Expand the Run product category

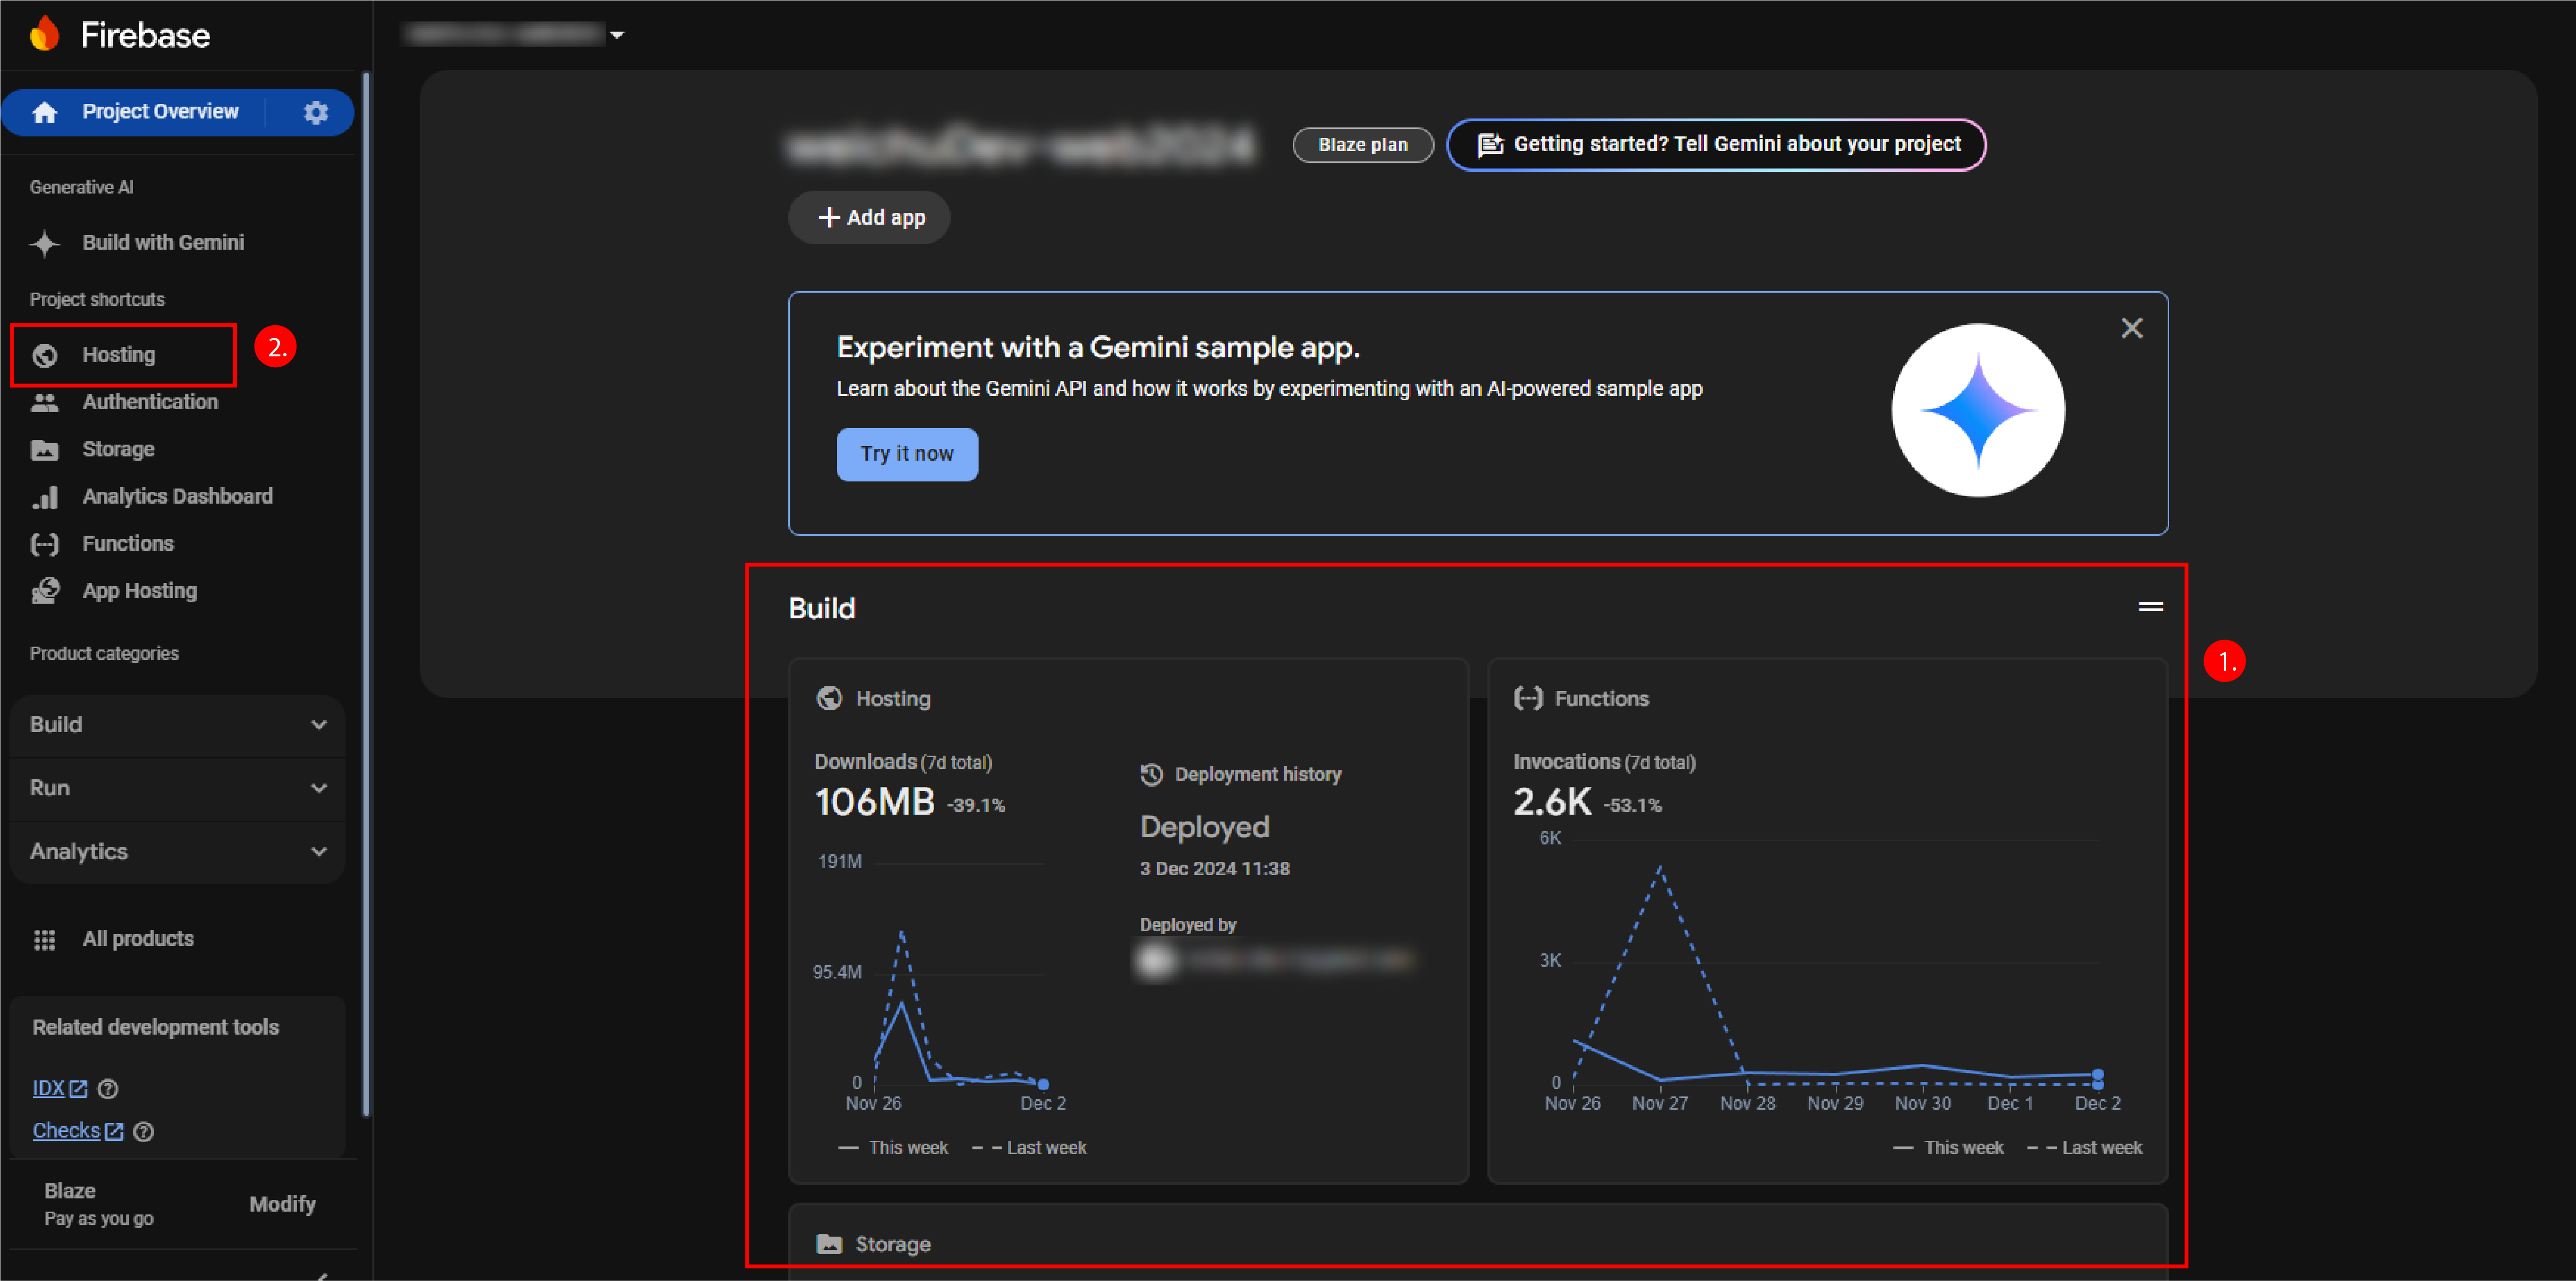pos(178,788)
